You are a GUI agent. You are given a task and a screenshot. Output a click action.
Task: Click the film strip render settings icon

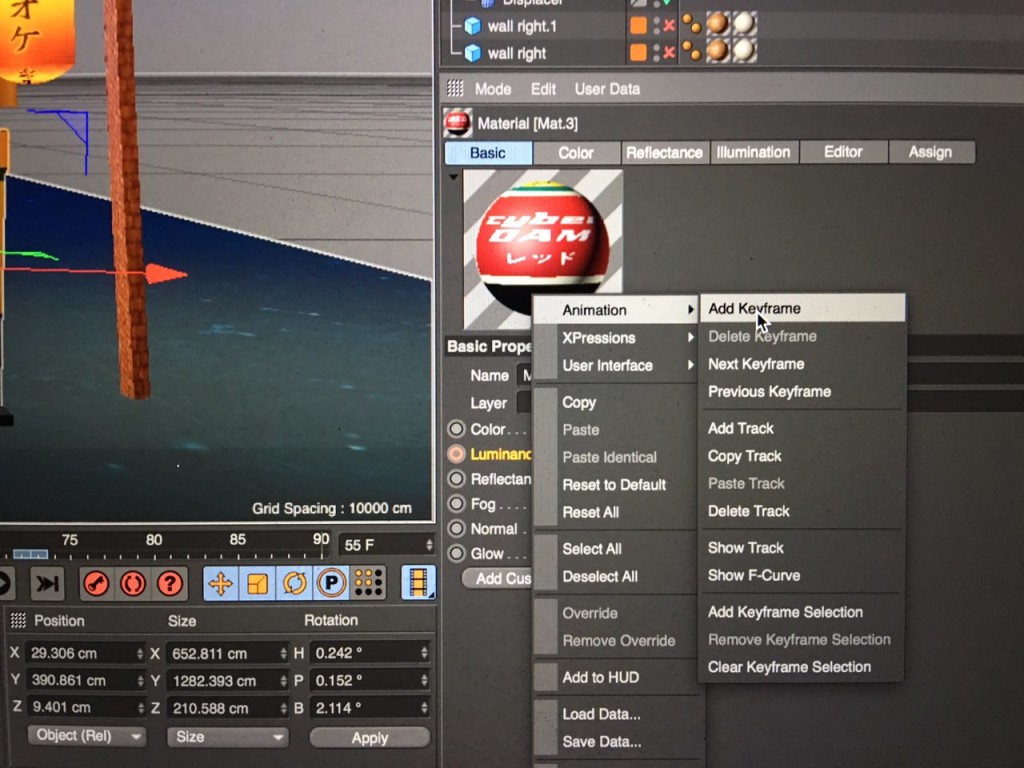418,582
